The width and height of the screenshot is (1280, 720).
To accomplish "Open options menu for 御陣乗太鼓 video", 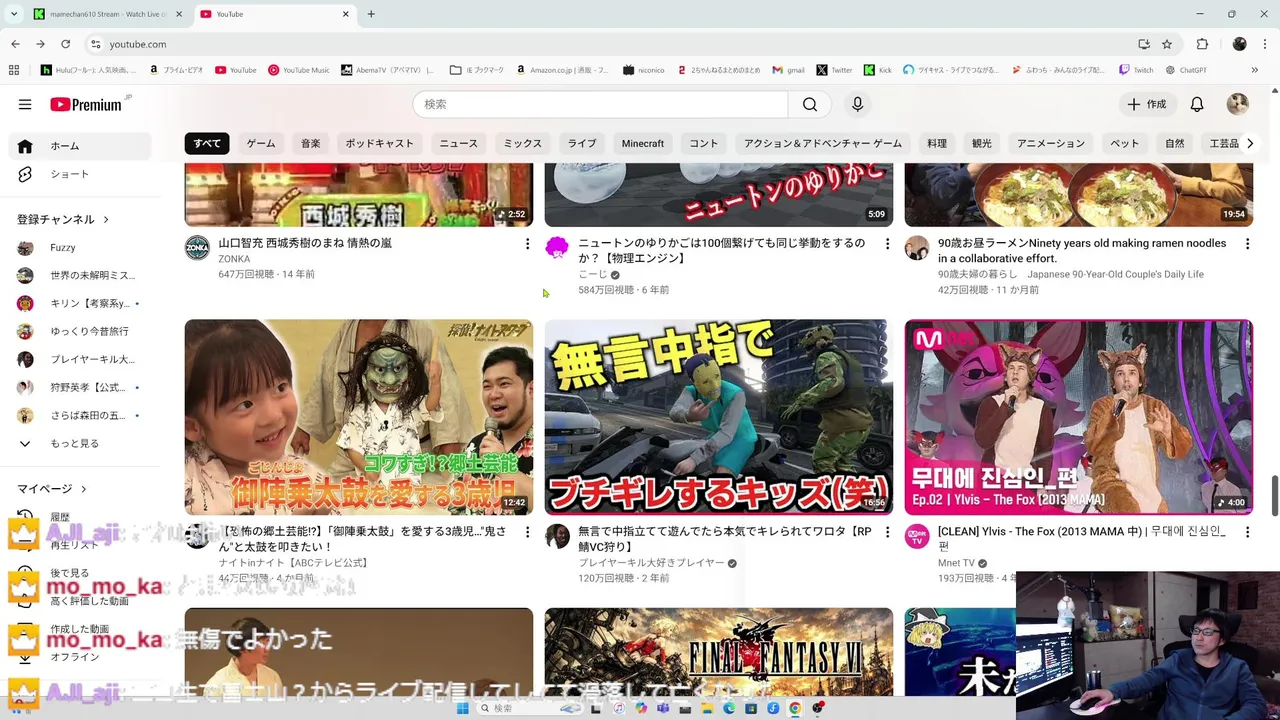I will [527, 532].
